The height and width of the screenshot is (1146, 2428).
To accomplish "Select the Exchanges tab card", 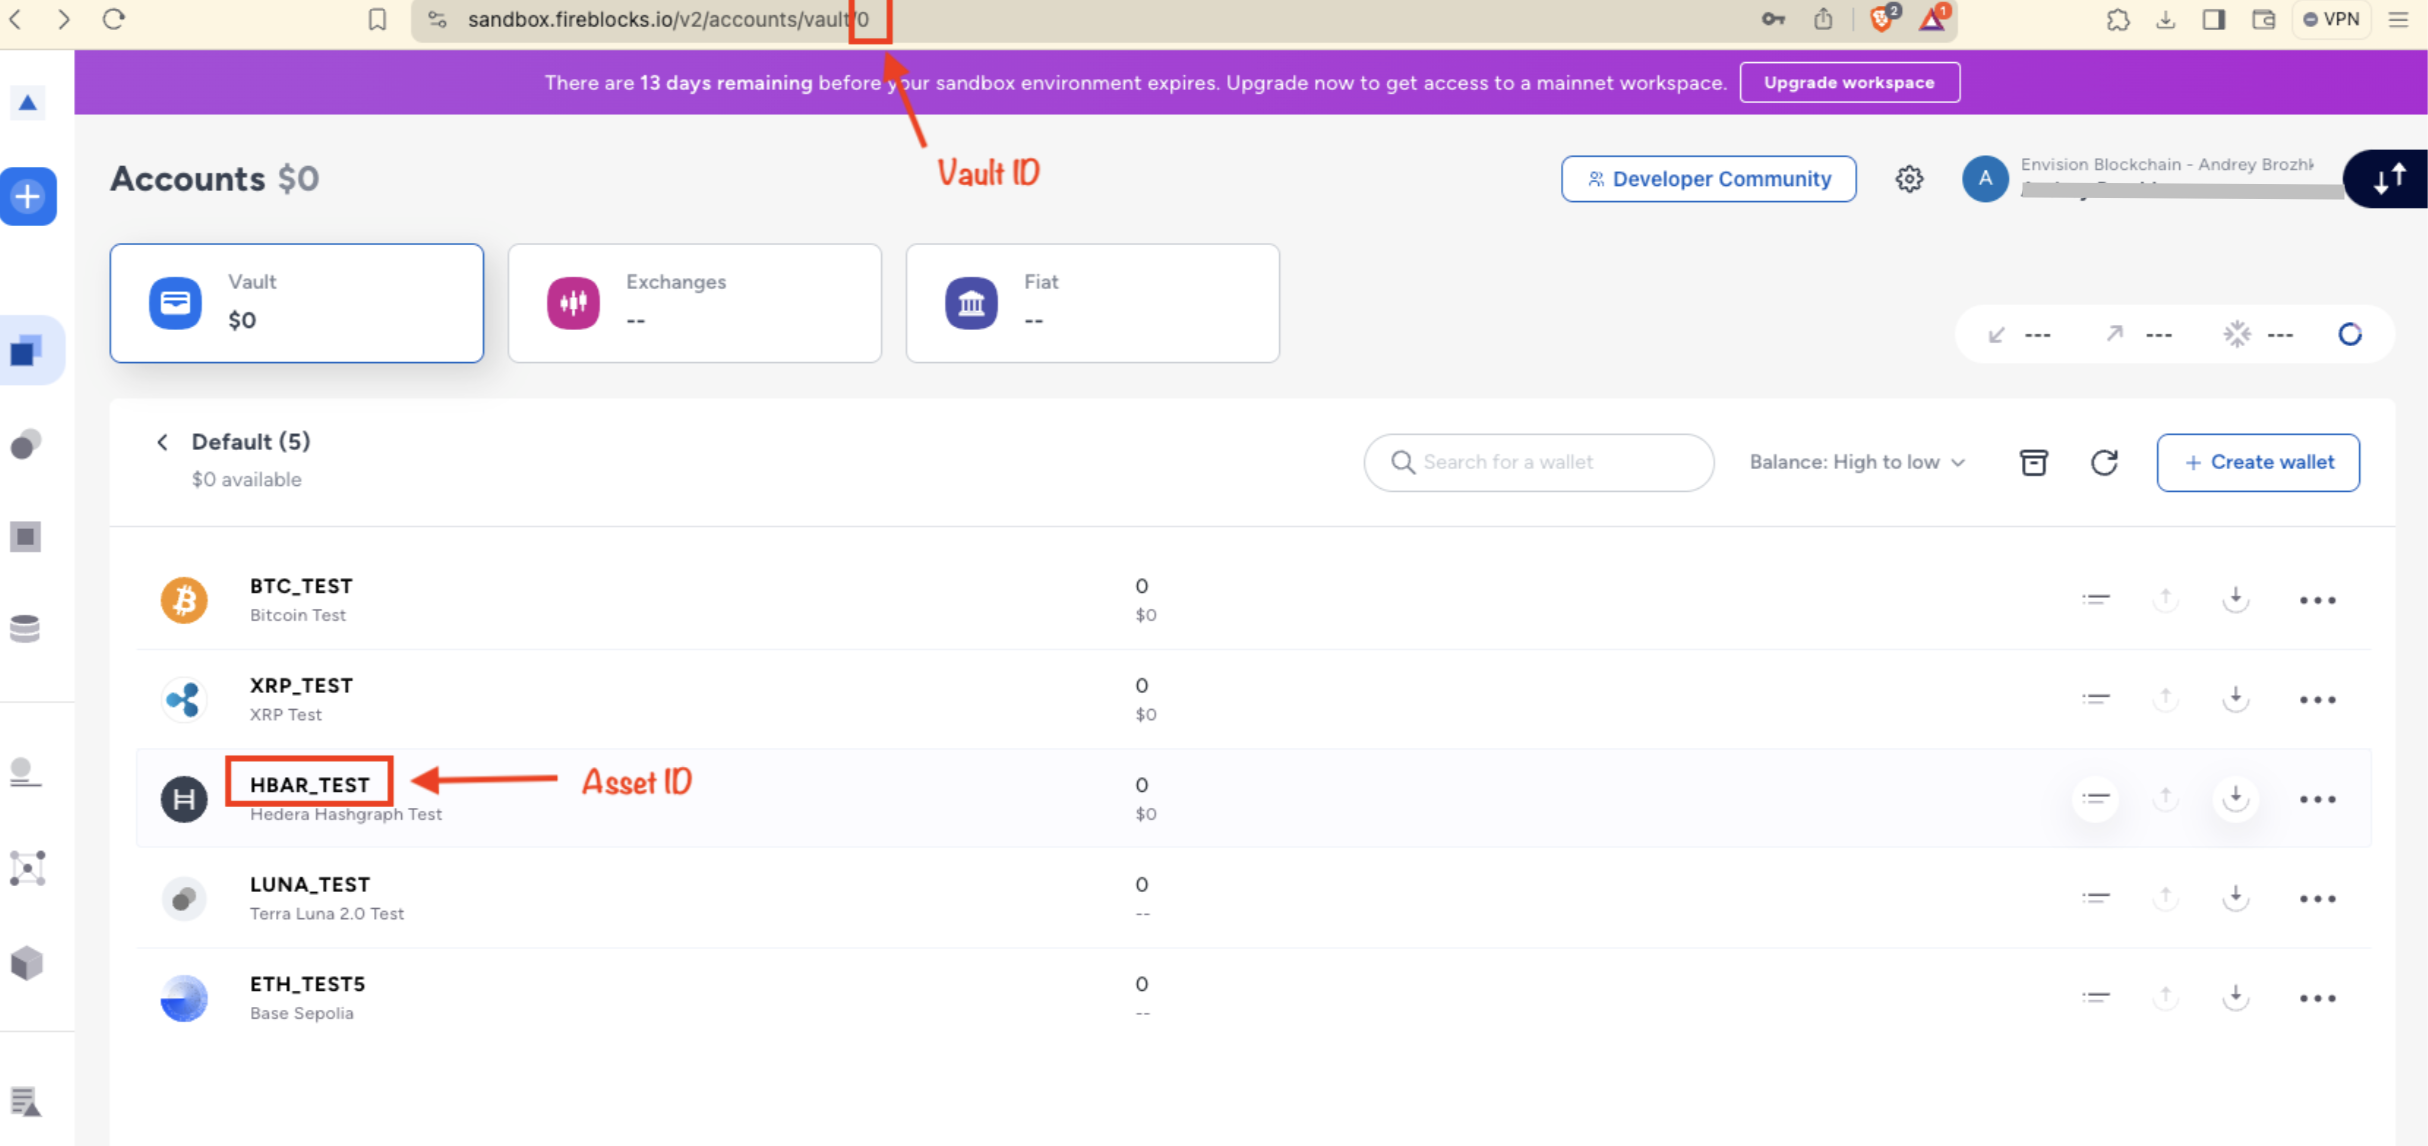I will (694, 303).
